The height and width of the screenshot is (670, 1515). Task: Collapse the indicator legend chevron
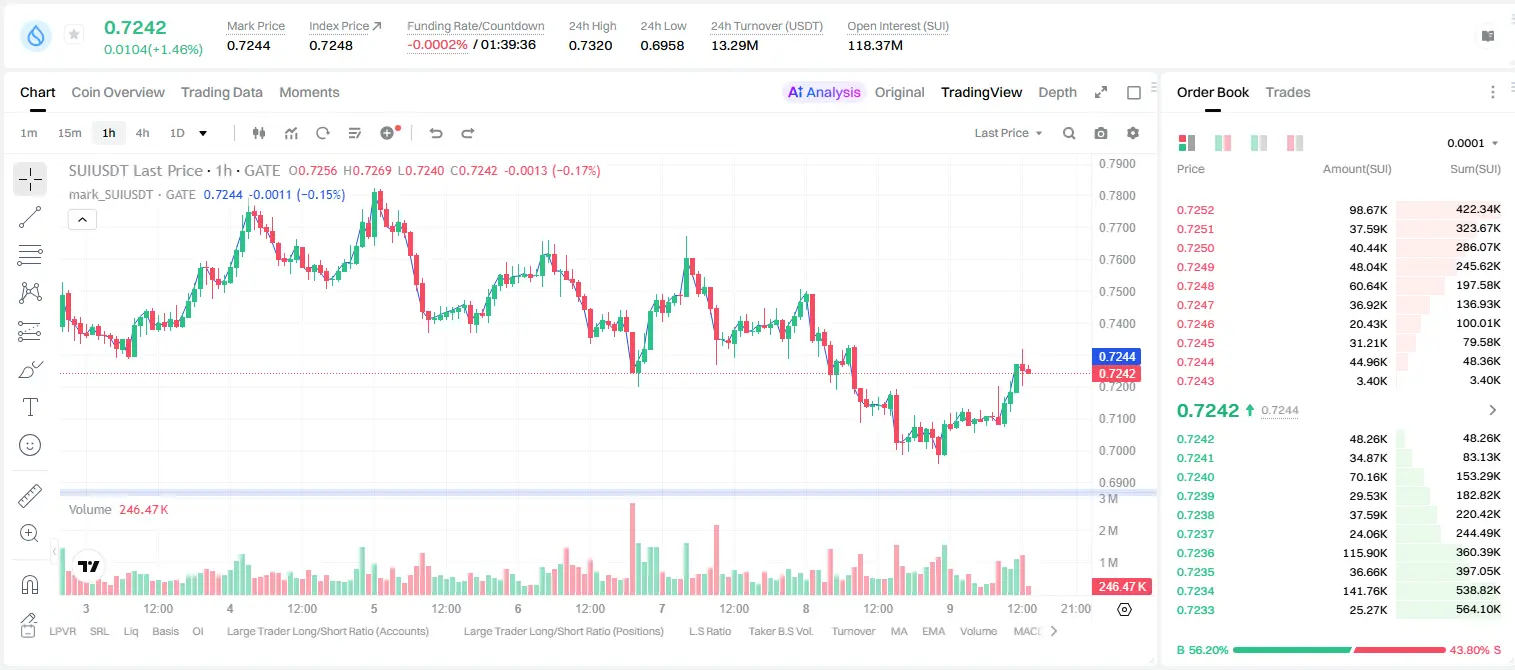82,220
